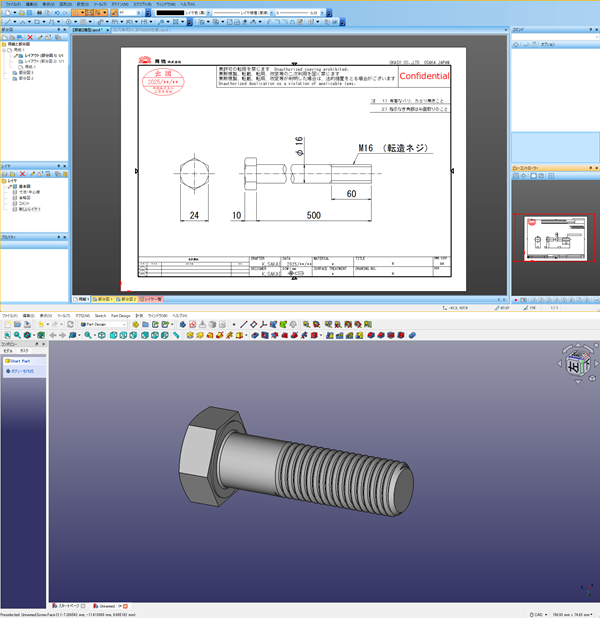Click the Pad feature icon in Part Design toolbar
The width and height of the screenshot is (600, 618).
[190, 335]
